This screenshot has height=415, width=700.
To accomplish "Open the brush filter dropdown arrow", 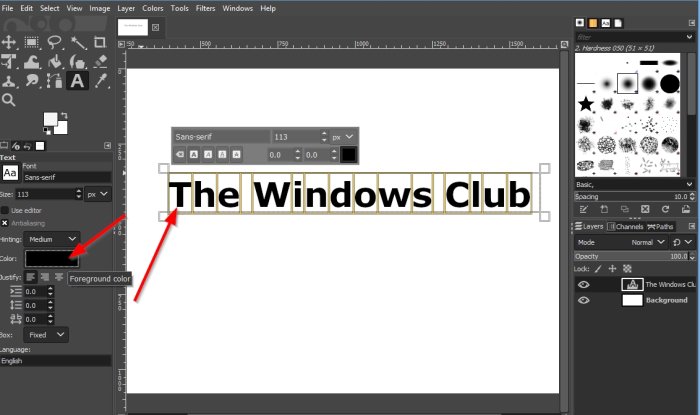I will pyautogui.click(x=689, y=37).
